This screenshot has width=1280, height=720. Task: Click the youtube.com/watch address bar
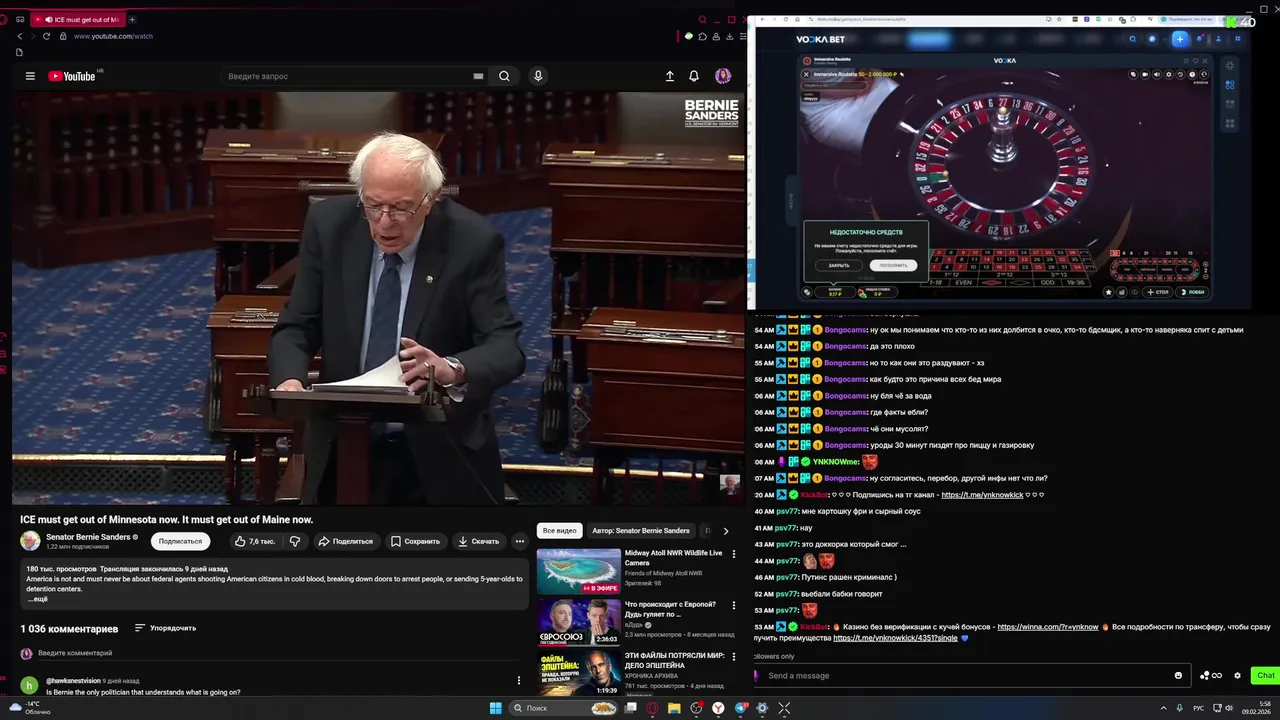pyautogui.click(x=113, y=36)
